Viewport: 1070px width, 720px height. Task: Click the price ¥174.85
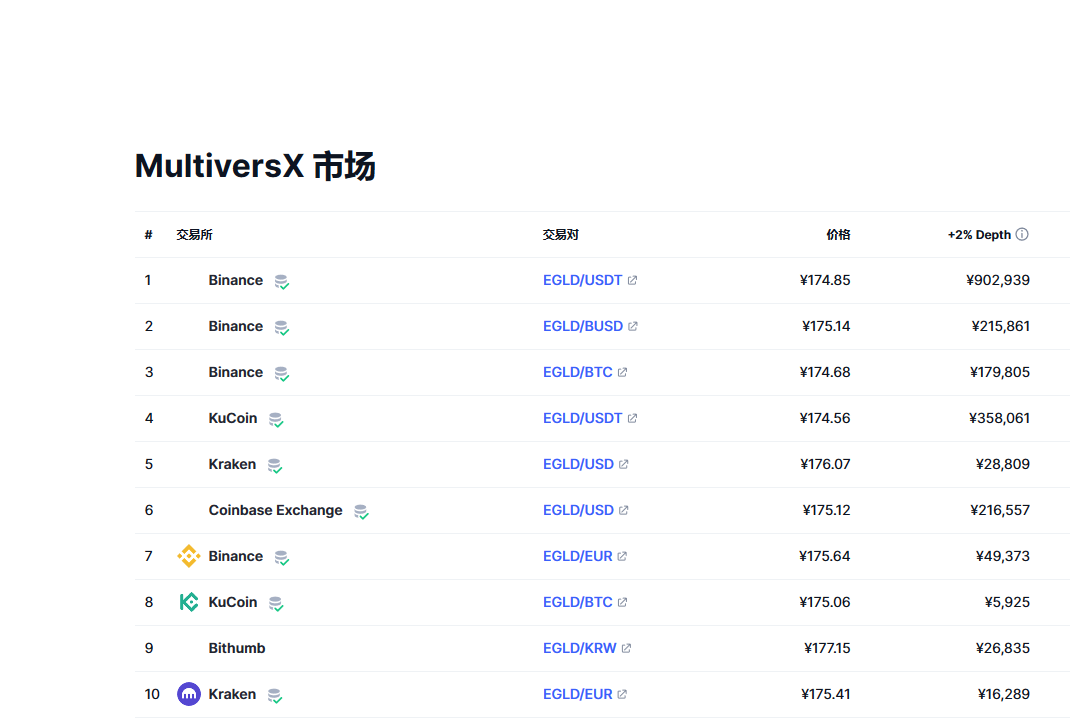[x=825, y=280]
